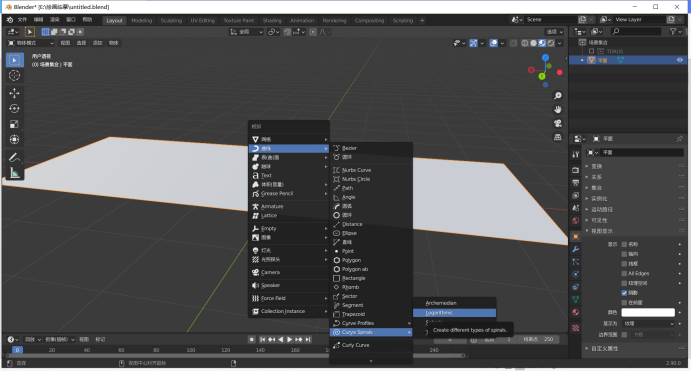
Task: Open the viewport shading options dropdown
Action: (x=560, y=43)
